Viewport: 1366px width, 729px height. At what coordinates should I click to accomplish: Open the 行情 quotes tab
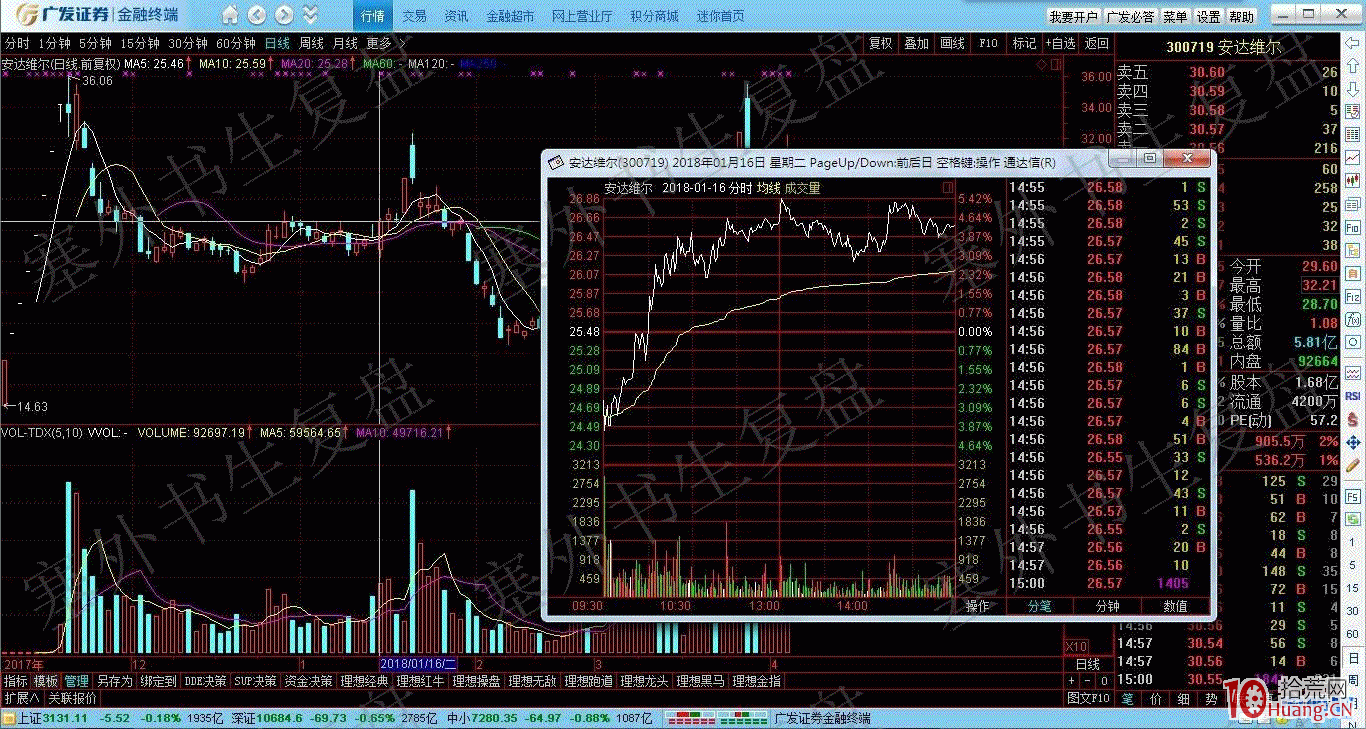coord(373,16)
